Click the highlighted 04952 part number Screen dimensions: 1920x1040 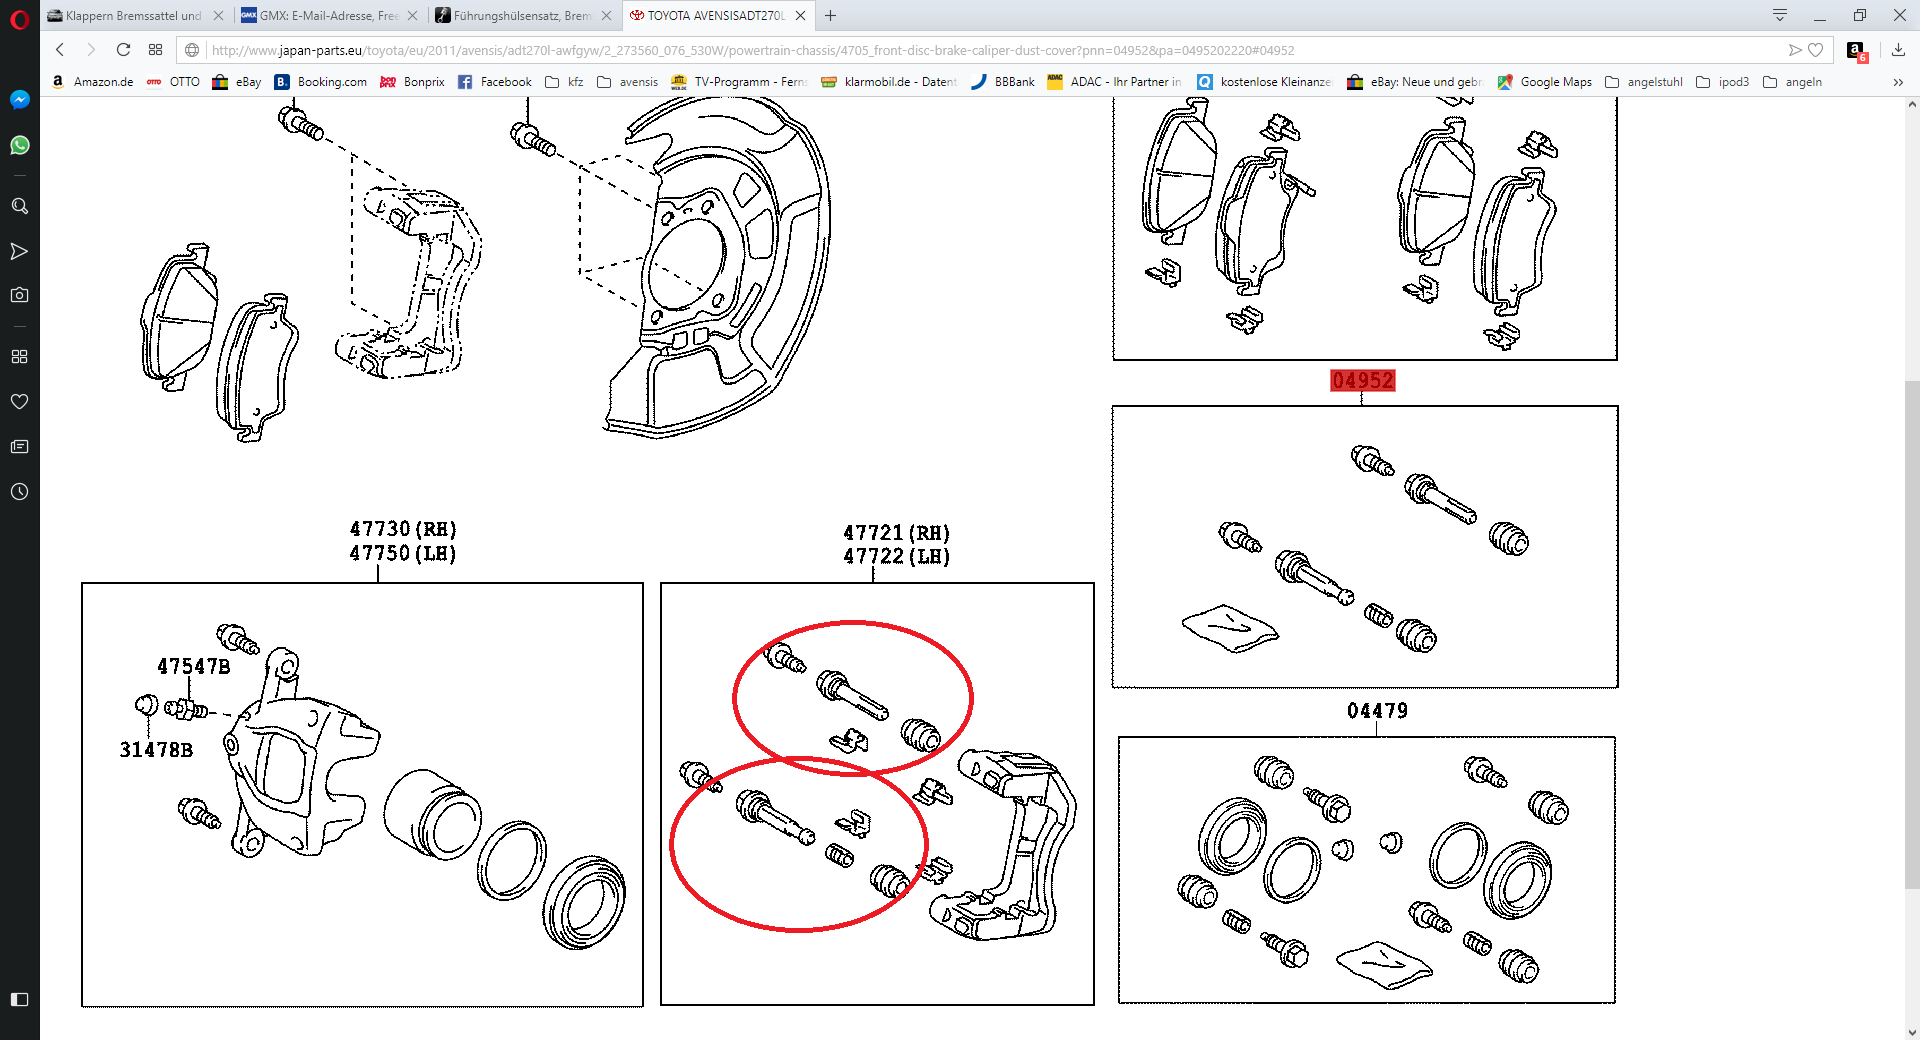tap(1362, 381)
